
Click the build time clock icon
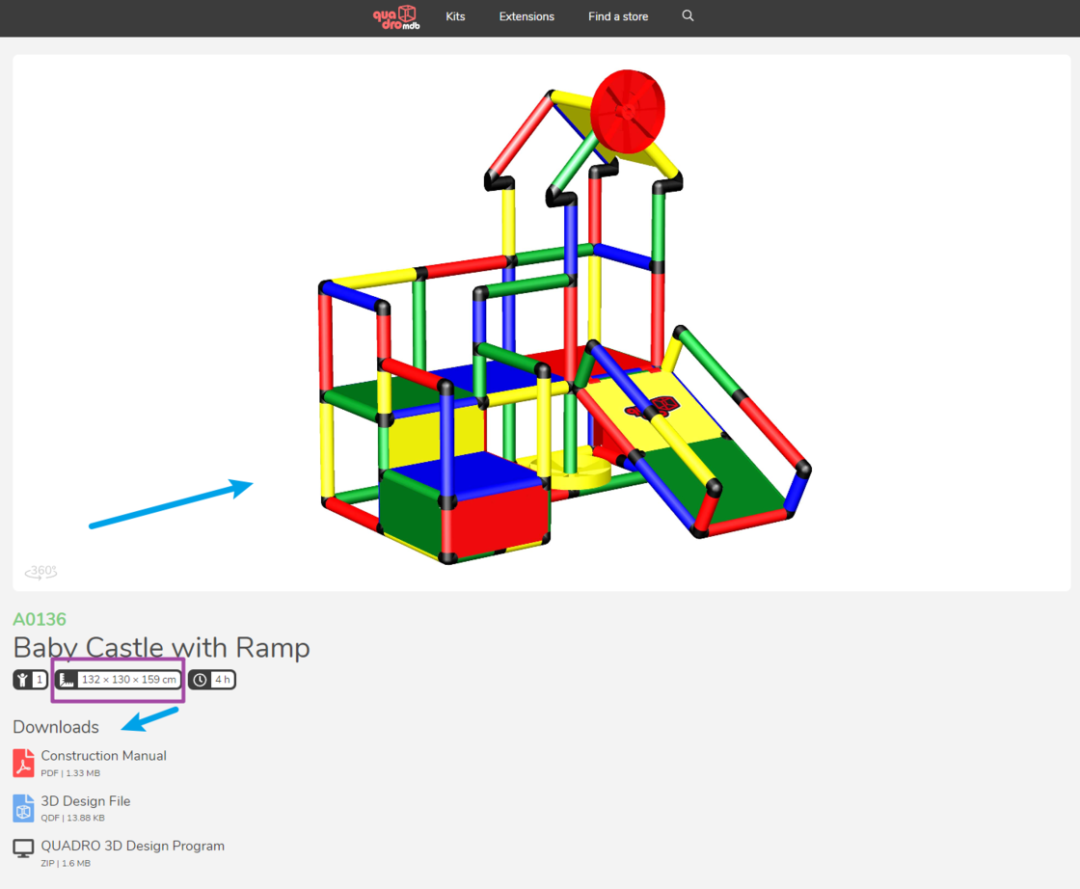point(200,680)
